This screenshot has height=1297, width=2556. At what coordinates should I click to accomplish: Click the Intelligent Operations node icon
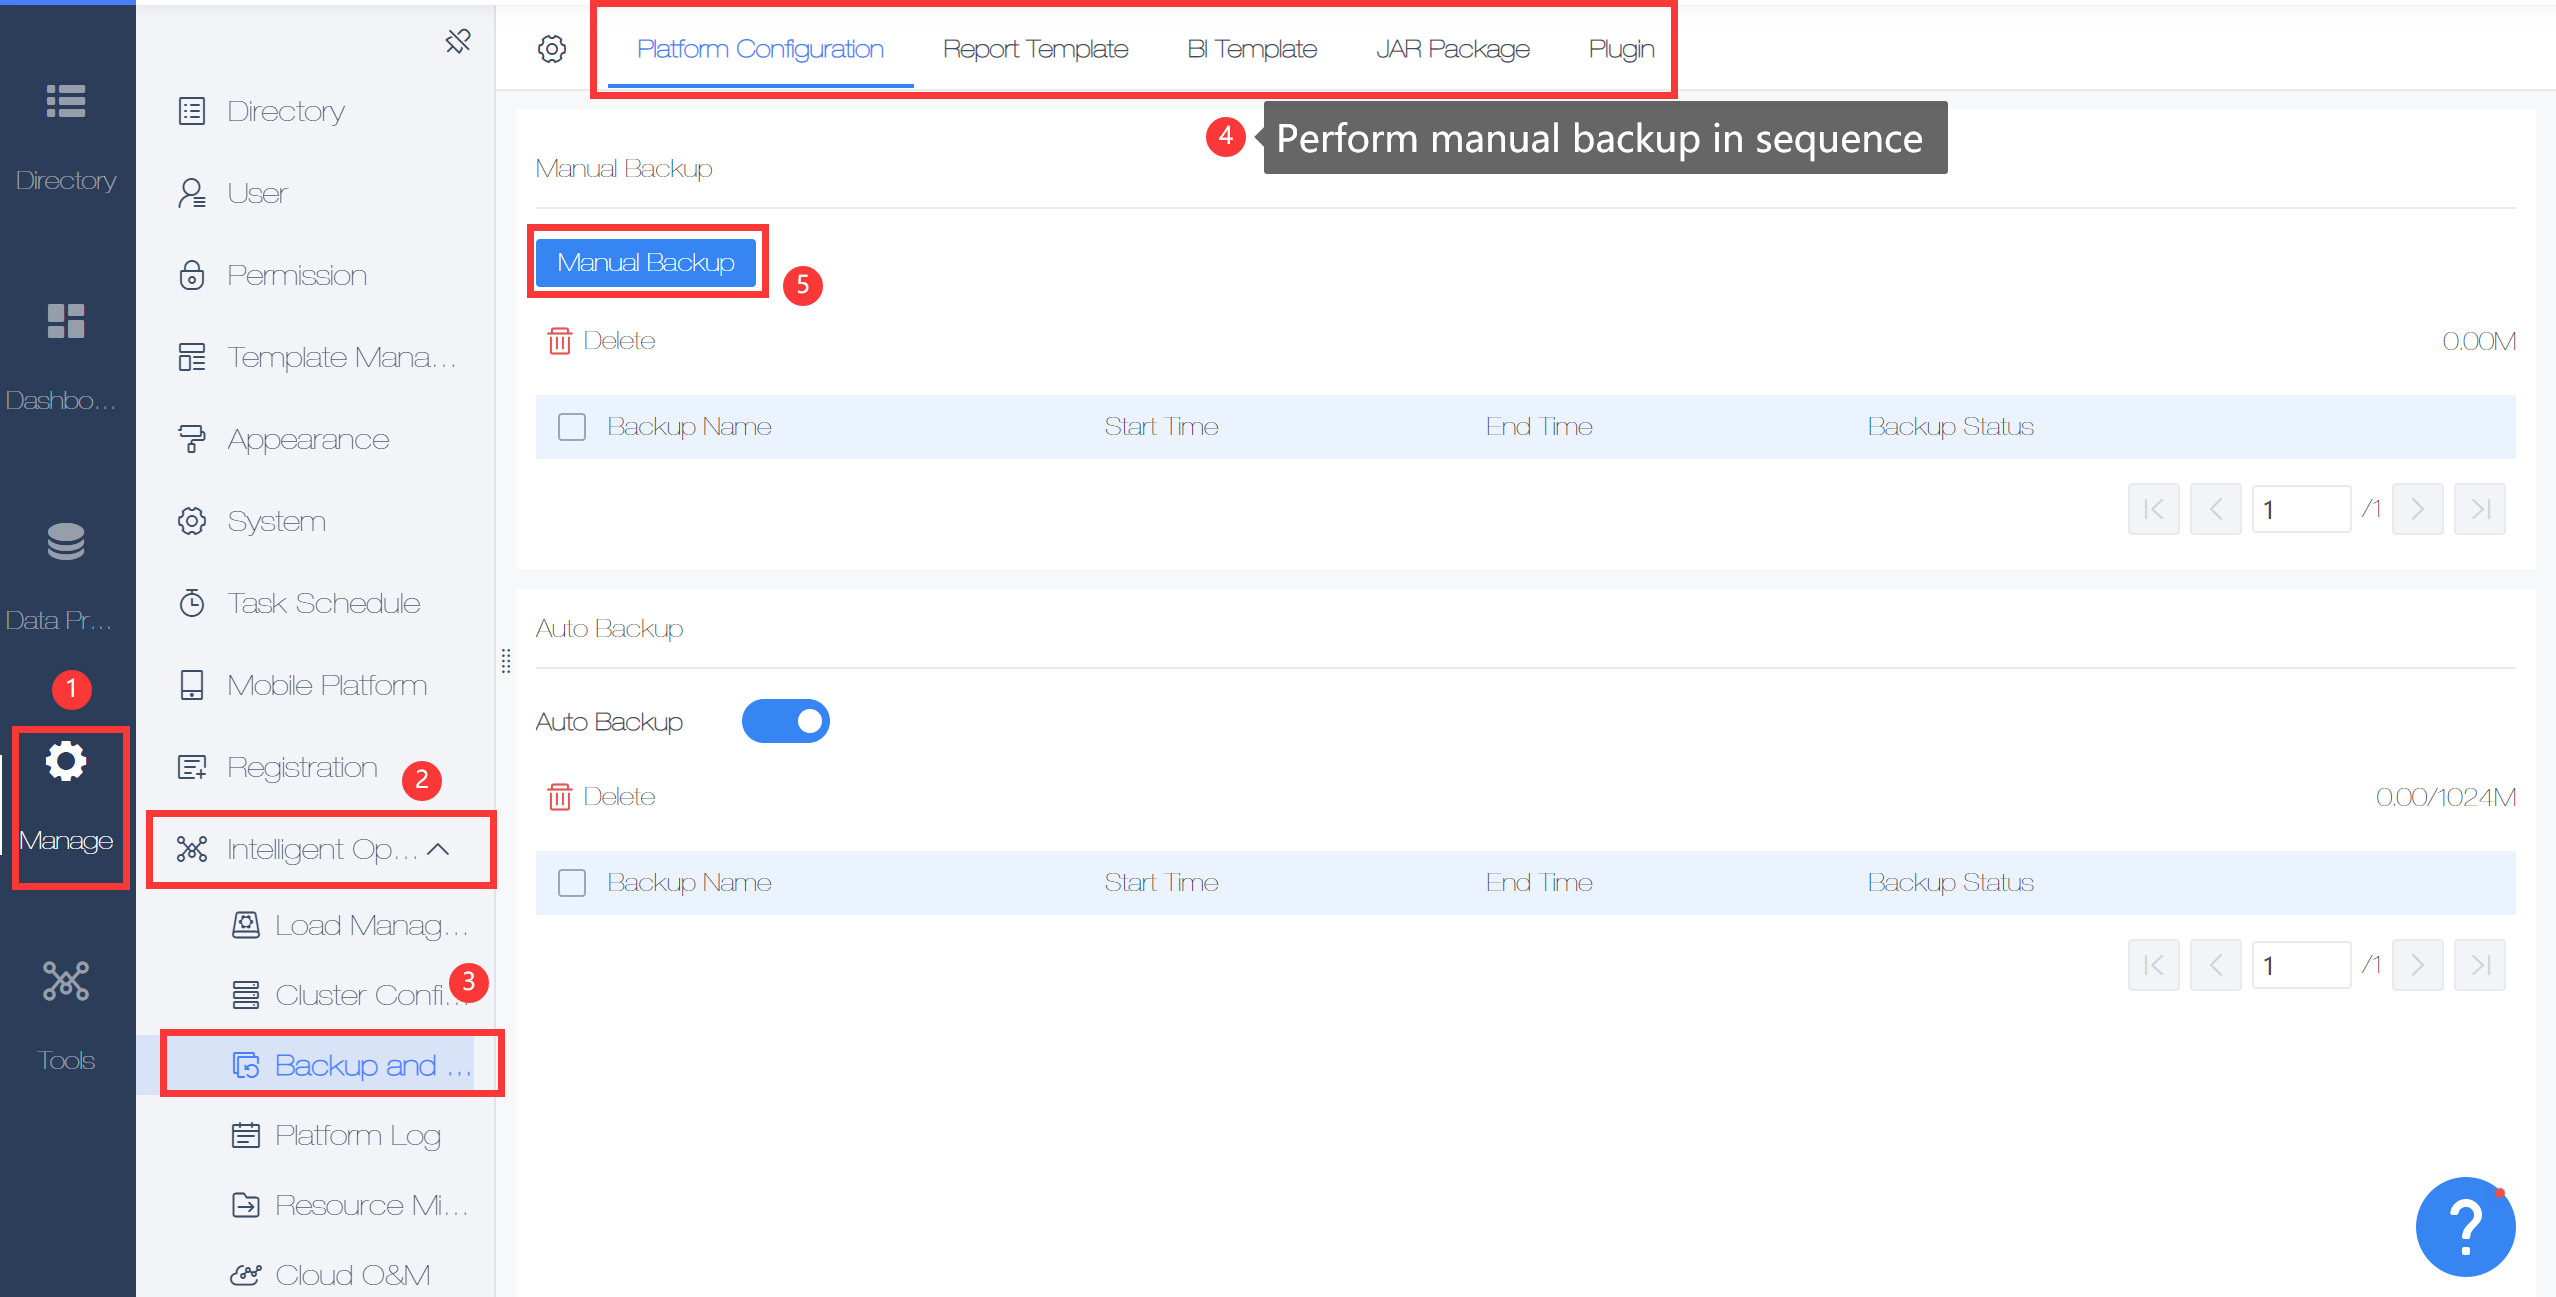(x=192, y=849)
